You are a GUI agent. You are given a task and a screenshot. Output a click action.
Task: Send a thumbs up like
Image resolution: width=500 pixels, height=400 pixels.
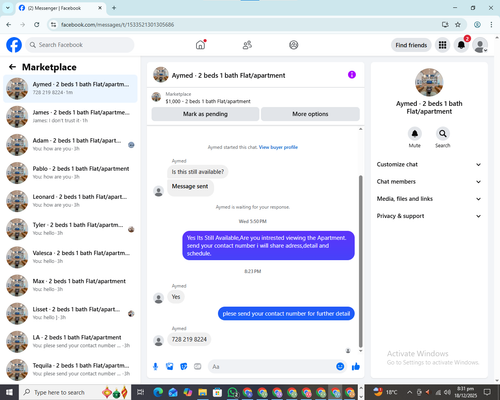(356, 367)
